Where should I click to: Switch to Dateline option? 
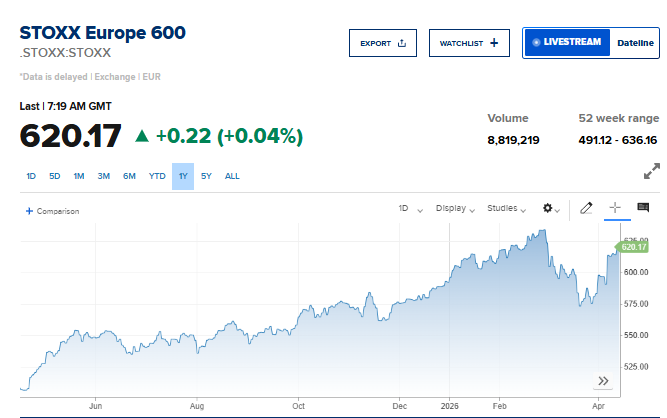click(635, 42)
